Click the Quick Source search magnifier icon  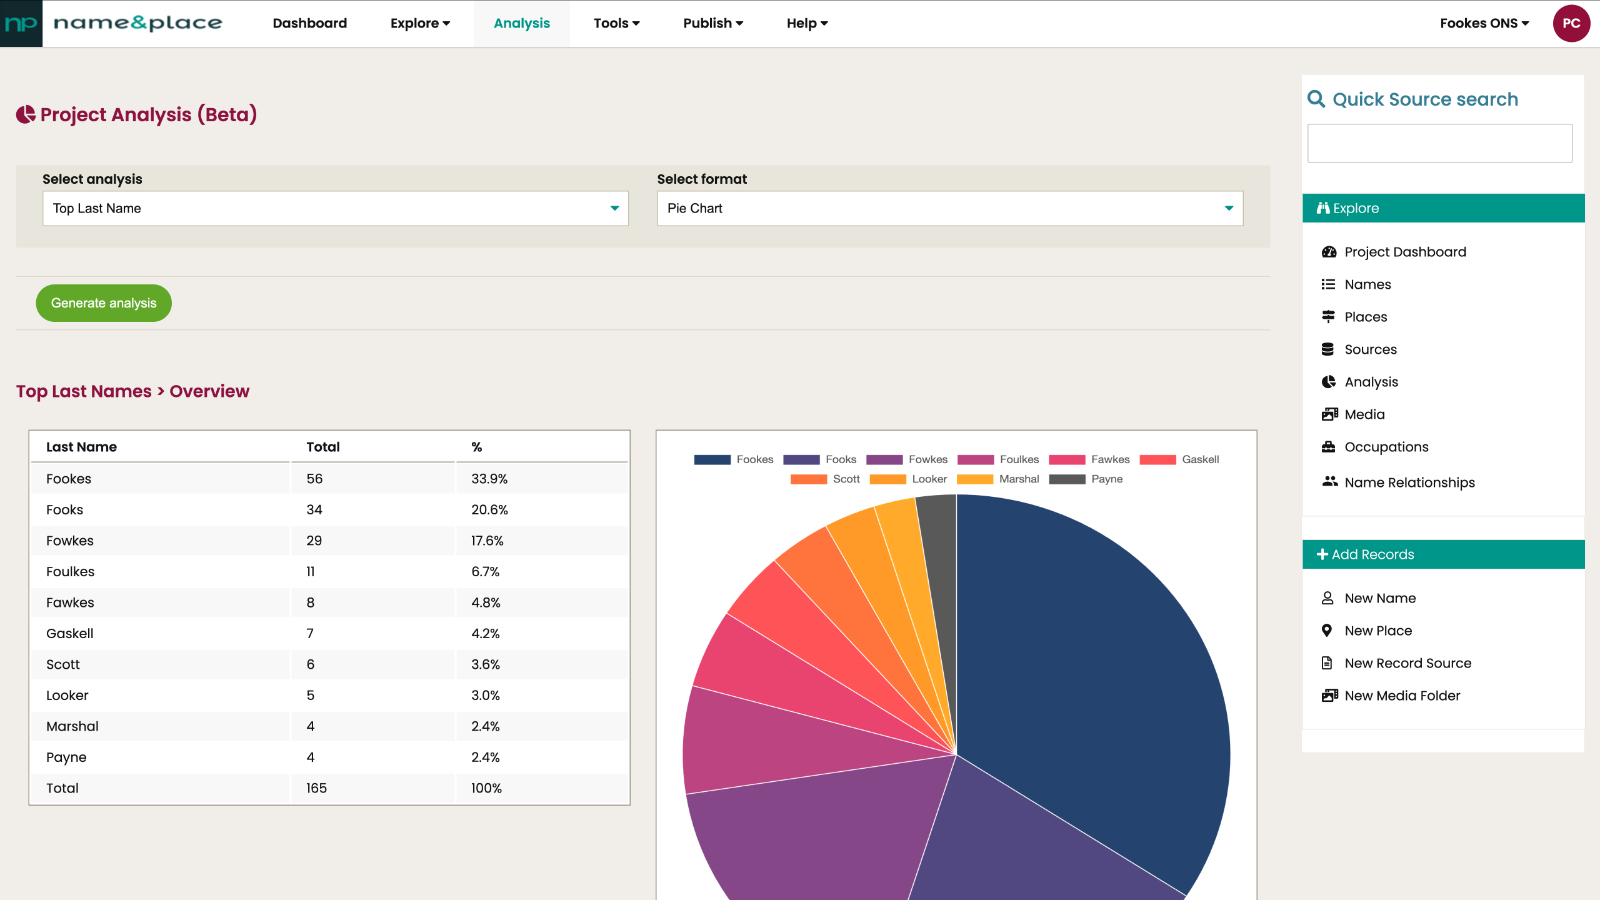click(x=1317, y=99)
